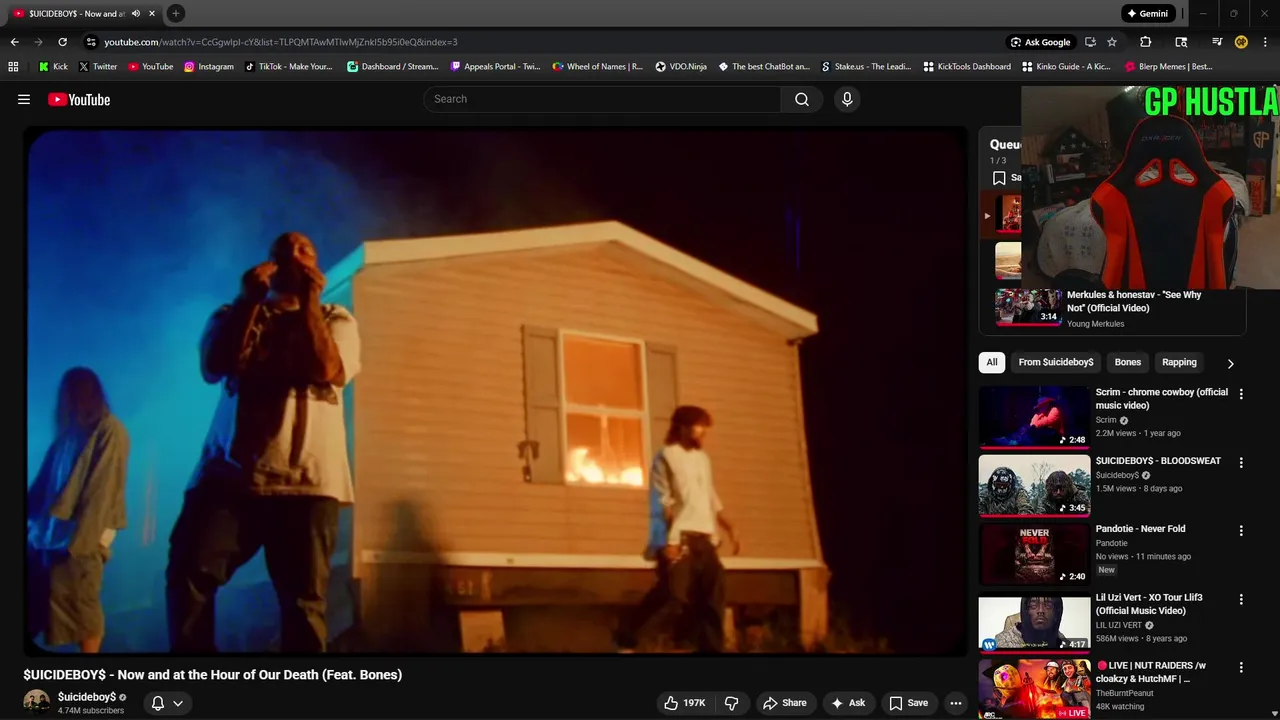This screenshot has width=1280, height=720.
Task: Reload the page
Action: (62, 42)
